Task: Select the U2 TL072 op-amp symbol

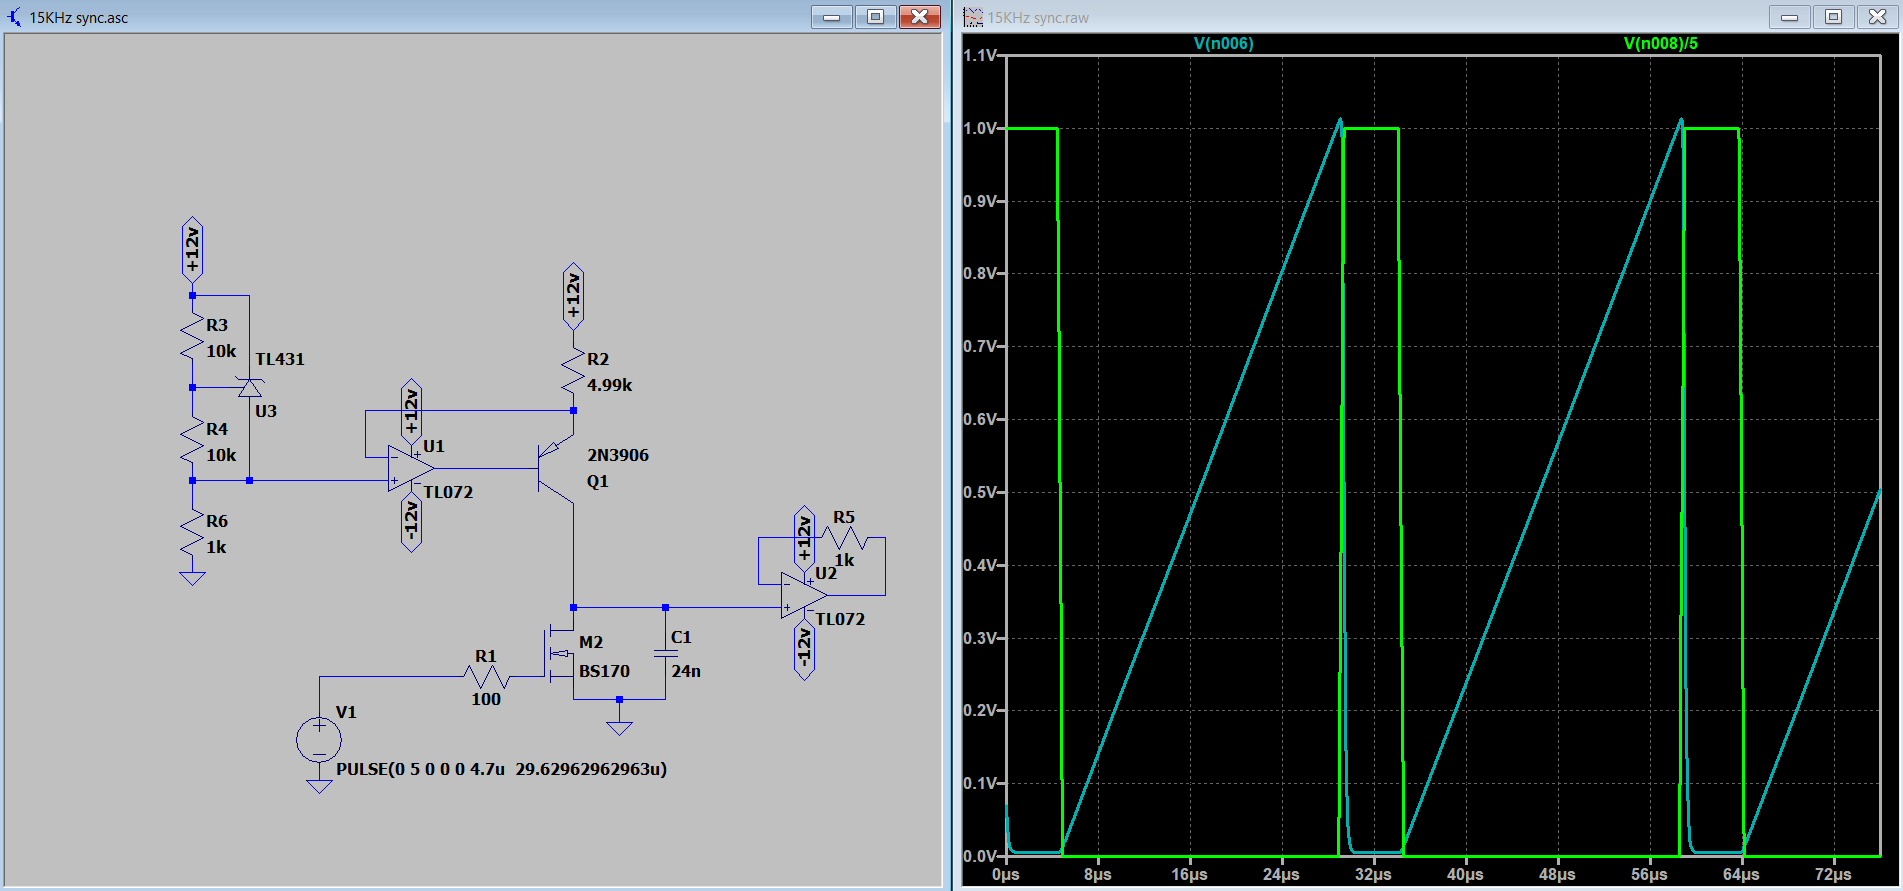Action: (803, 595)
